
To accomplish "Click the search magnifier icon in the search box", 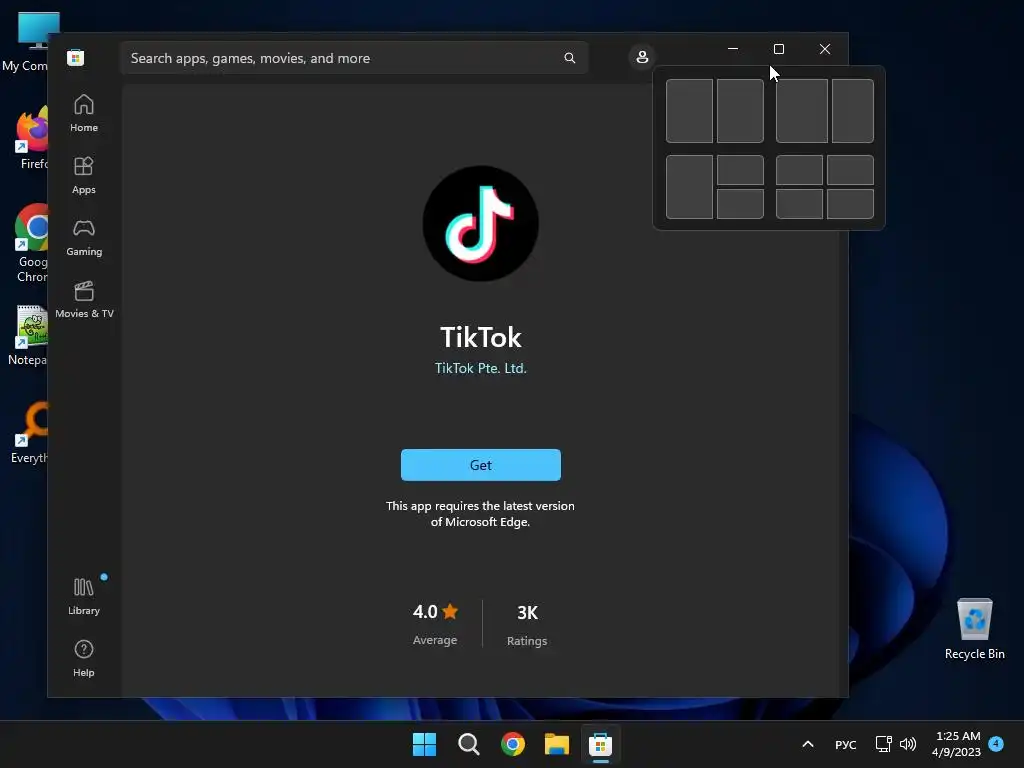I will [x=569, y=58].
